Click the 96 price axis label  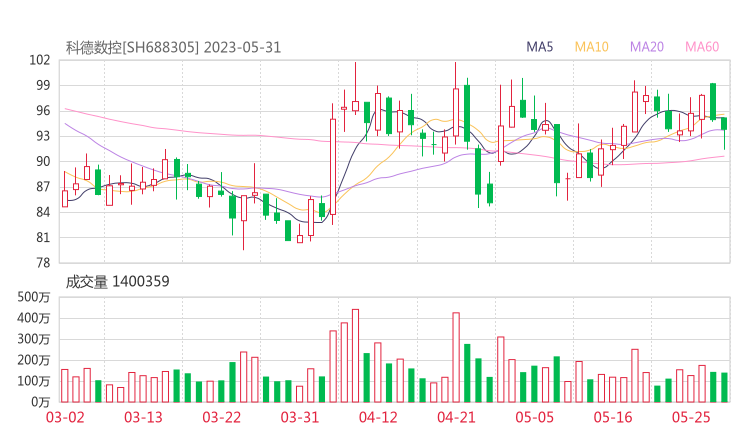(43, 111)
